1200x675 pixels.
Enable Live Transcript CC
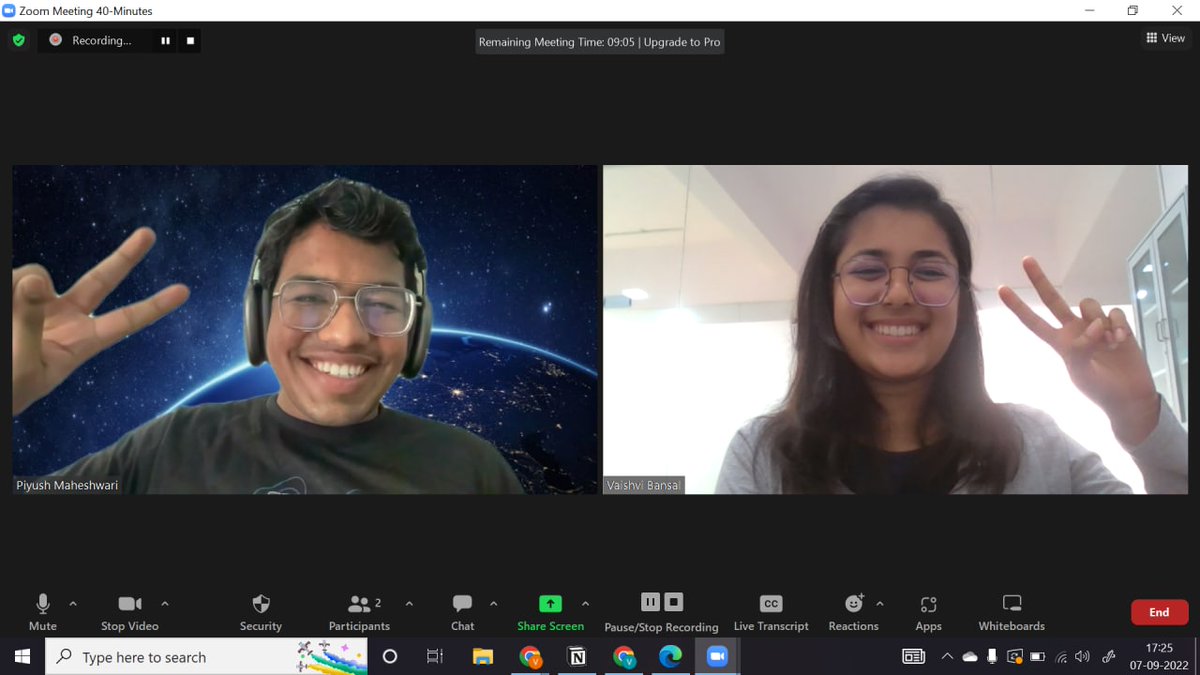coord(771,612)
